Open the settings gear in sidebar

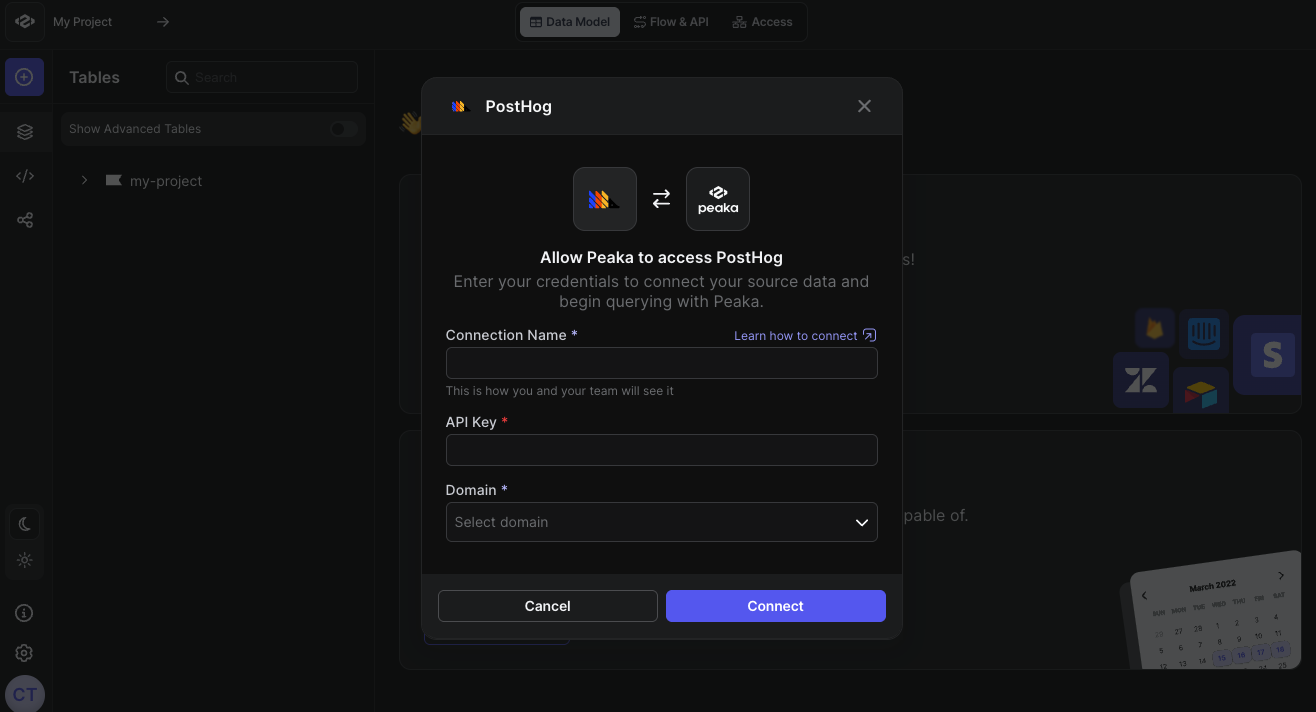pos(25,653)
